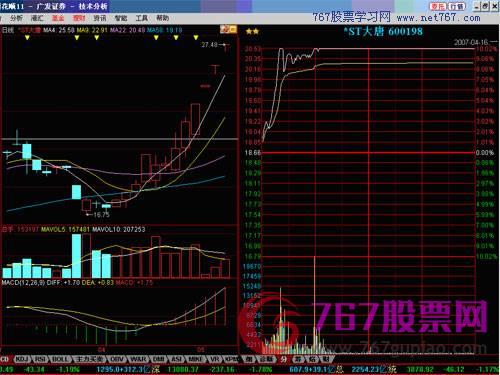This screenshot has height=375, width=500.
Task: Open the 帮助 menu
Action: (162, 18)
